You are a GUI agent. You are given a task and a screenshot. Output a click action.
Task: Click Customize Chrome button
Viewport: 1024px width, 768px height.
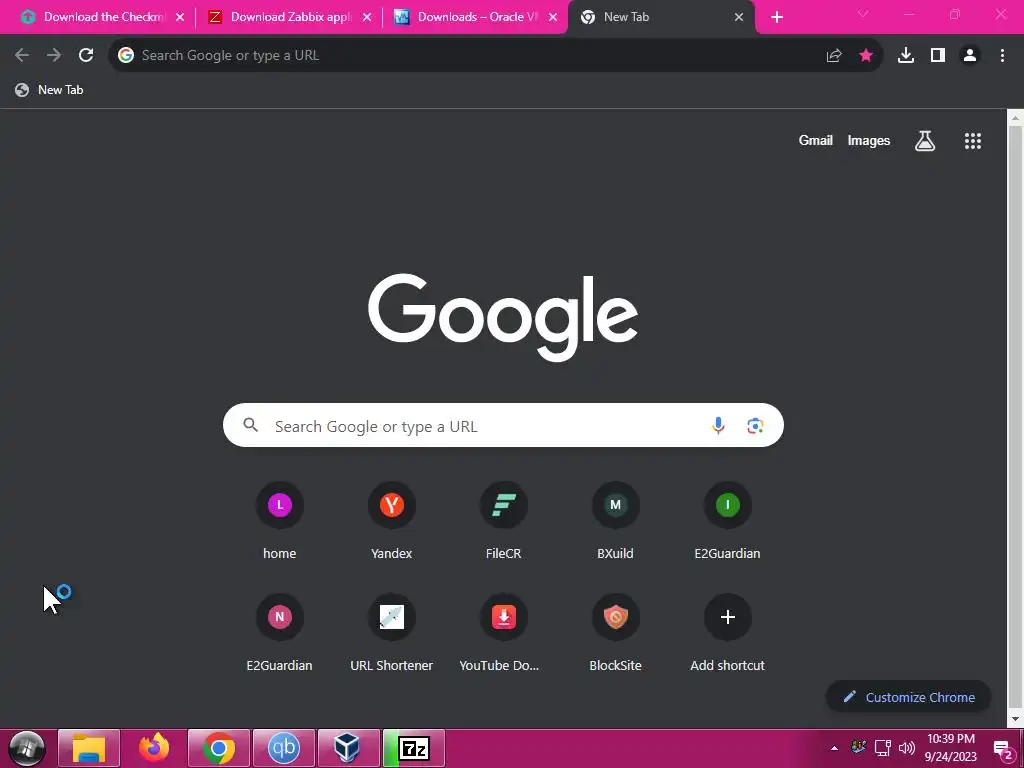pyautogui.click(x=908, y=697)
